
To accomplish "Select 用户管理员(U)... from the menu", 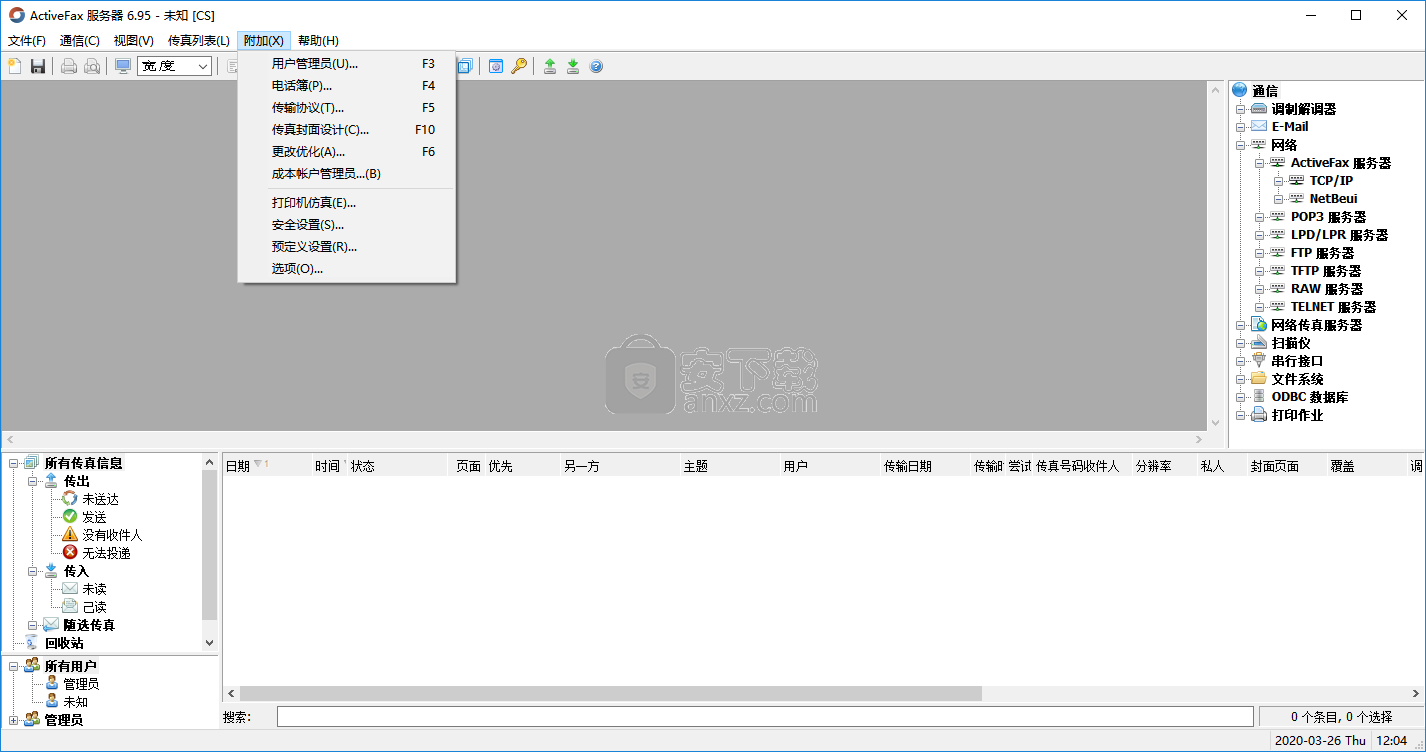I will 347,64.
